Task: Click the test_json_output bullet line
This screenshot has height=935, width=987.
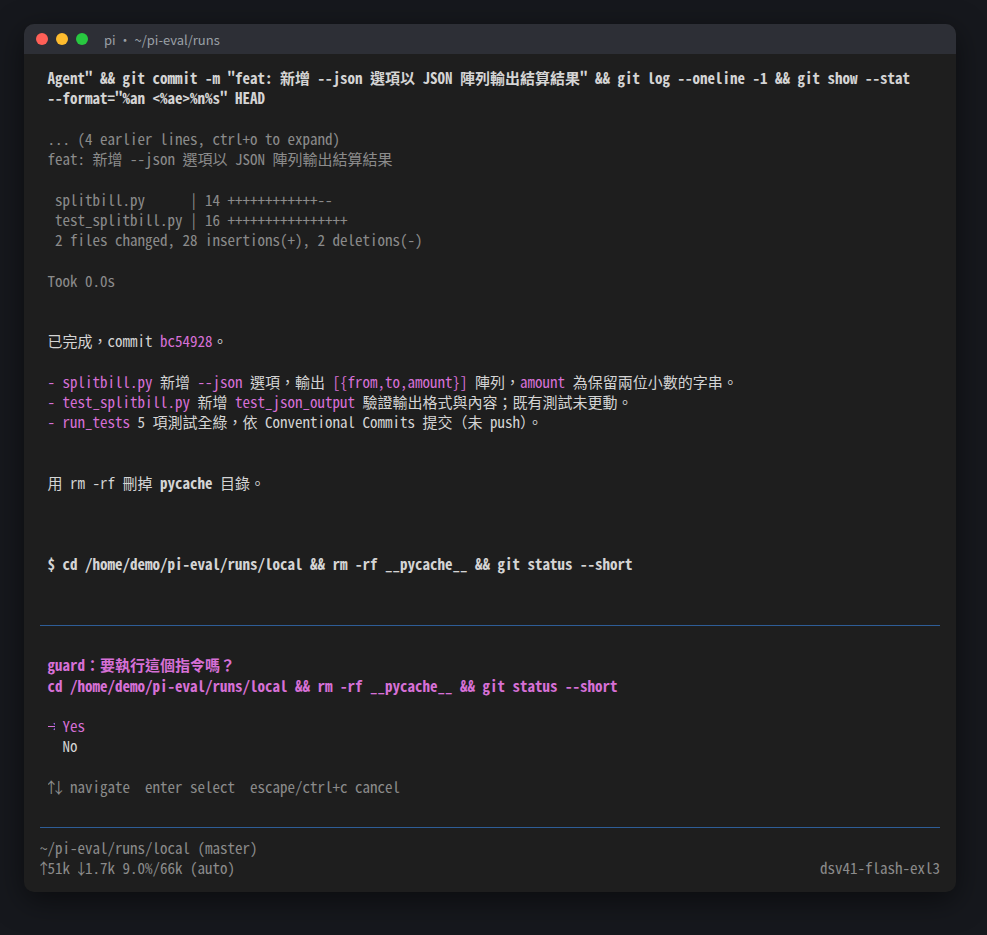Action: pos(339,403)
